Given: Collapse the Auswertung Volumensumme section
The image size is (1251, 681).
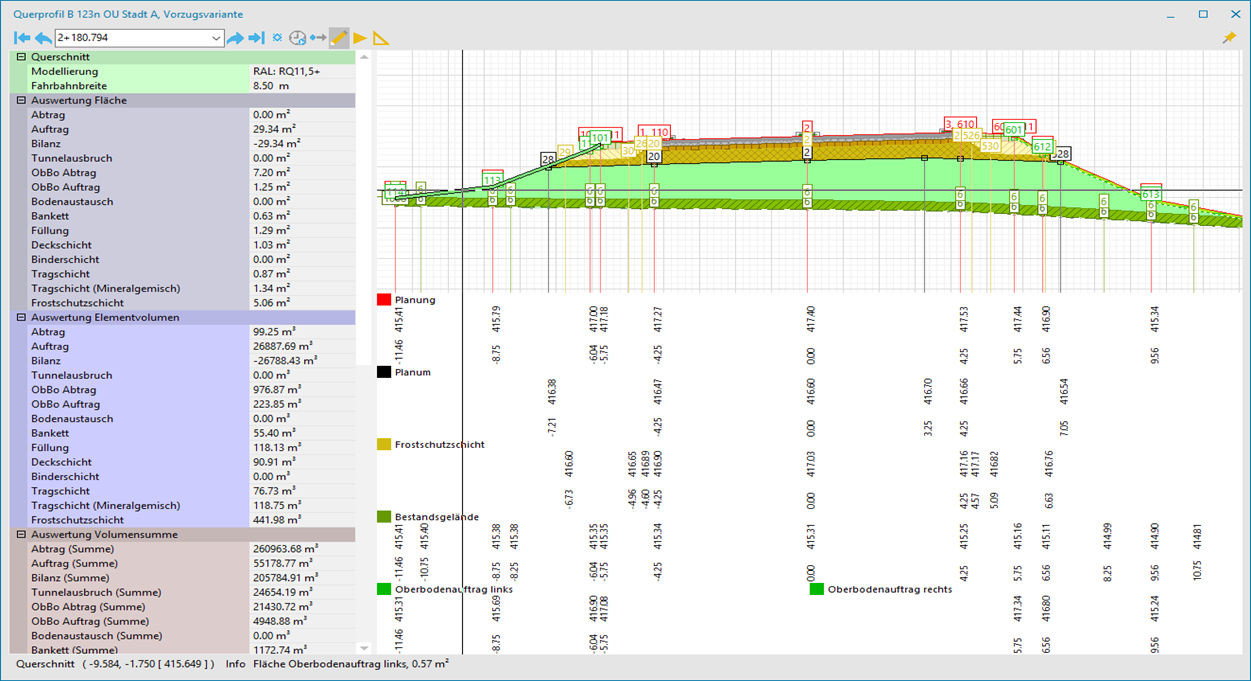Looking at the screenshot, I should pyautogui.click(x=21, y=535).
